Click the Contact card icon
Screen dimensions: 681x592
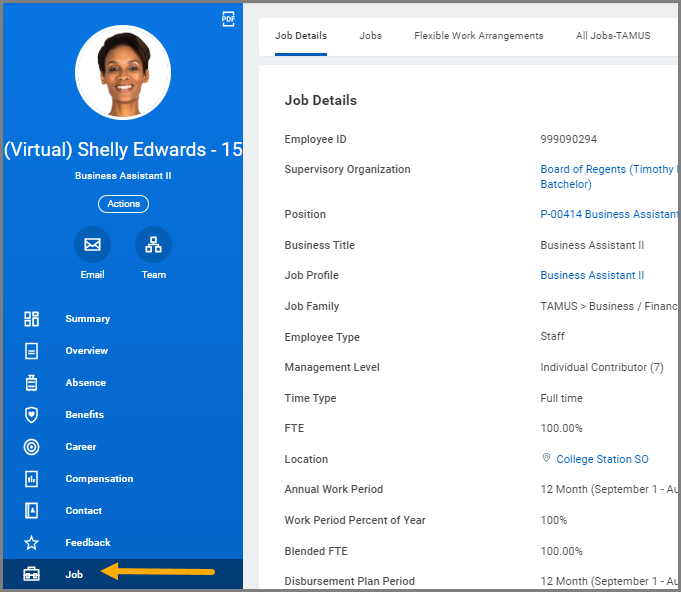click(31, 511)
